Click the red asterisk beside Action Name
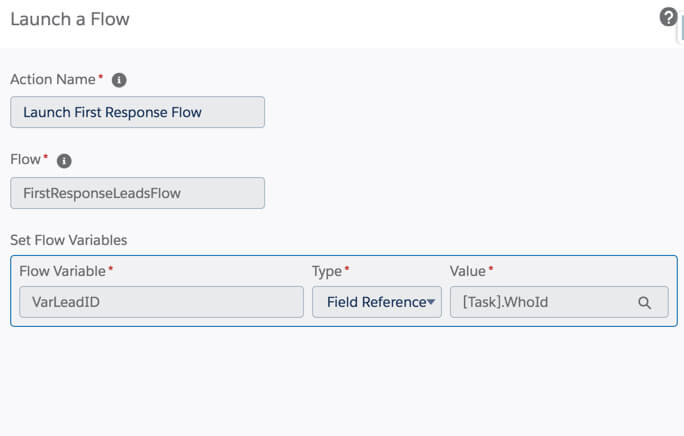684x436 pixels. point(101,78)
